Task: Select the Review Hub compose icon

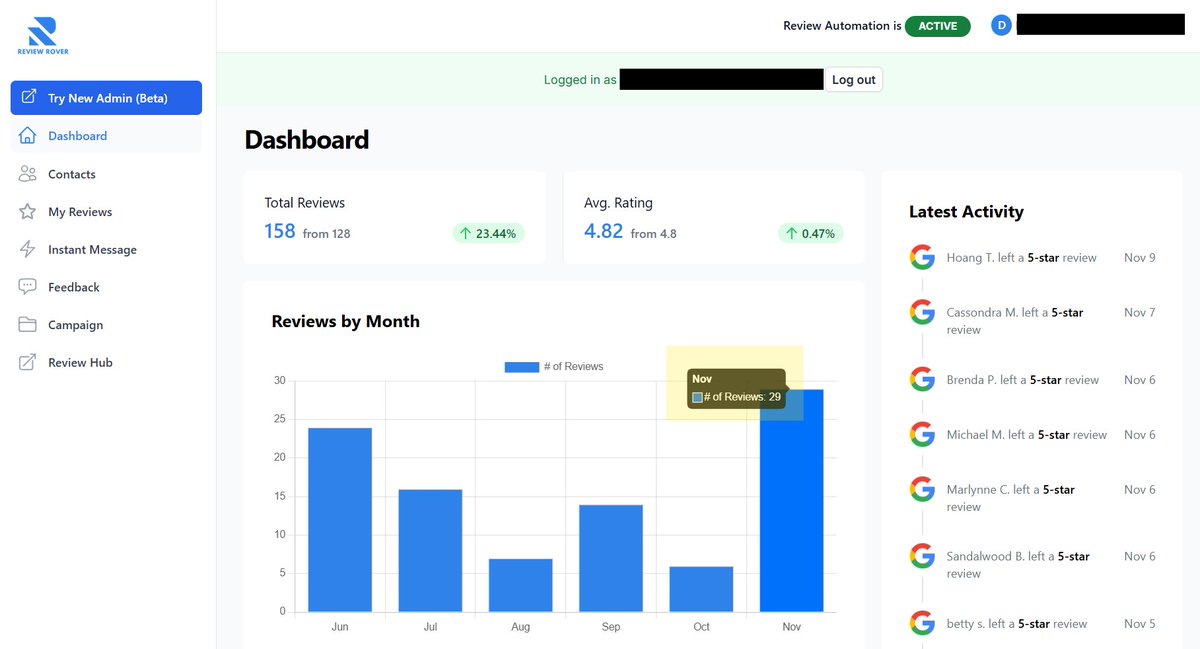Action: (x=30, y=362)
